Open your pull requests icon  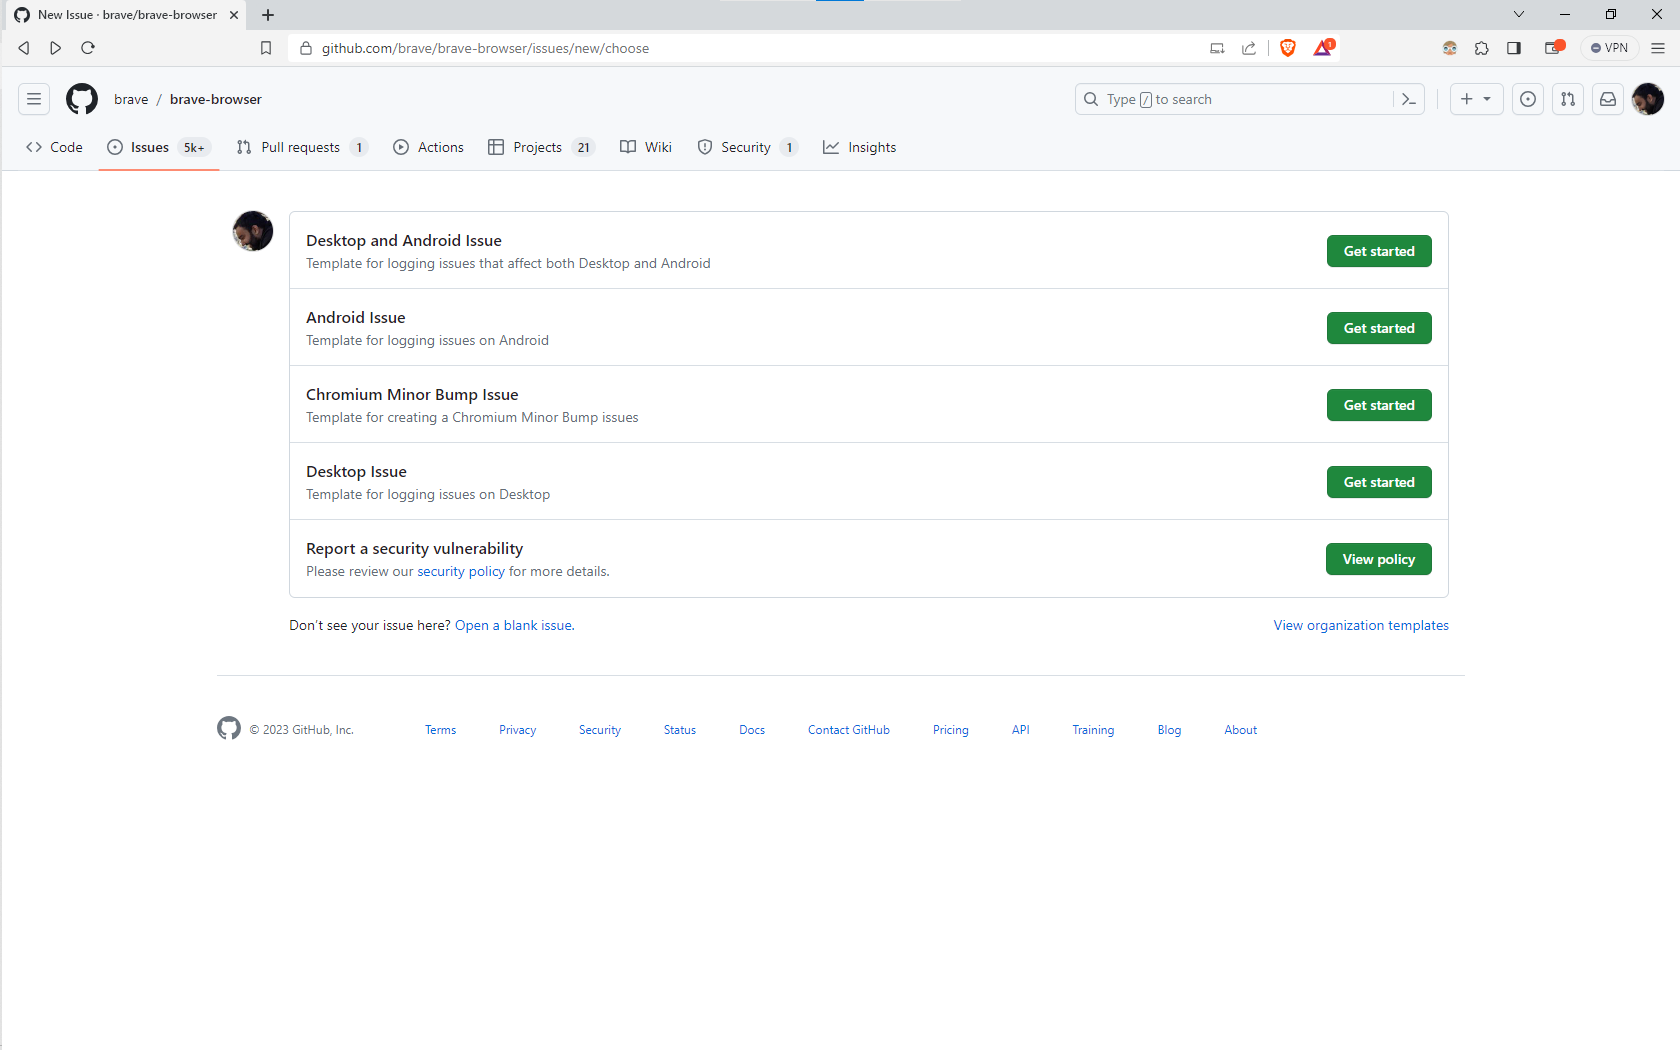[1568, 99]
